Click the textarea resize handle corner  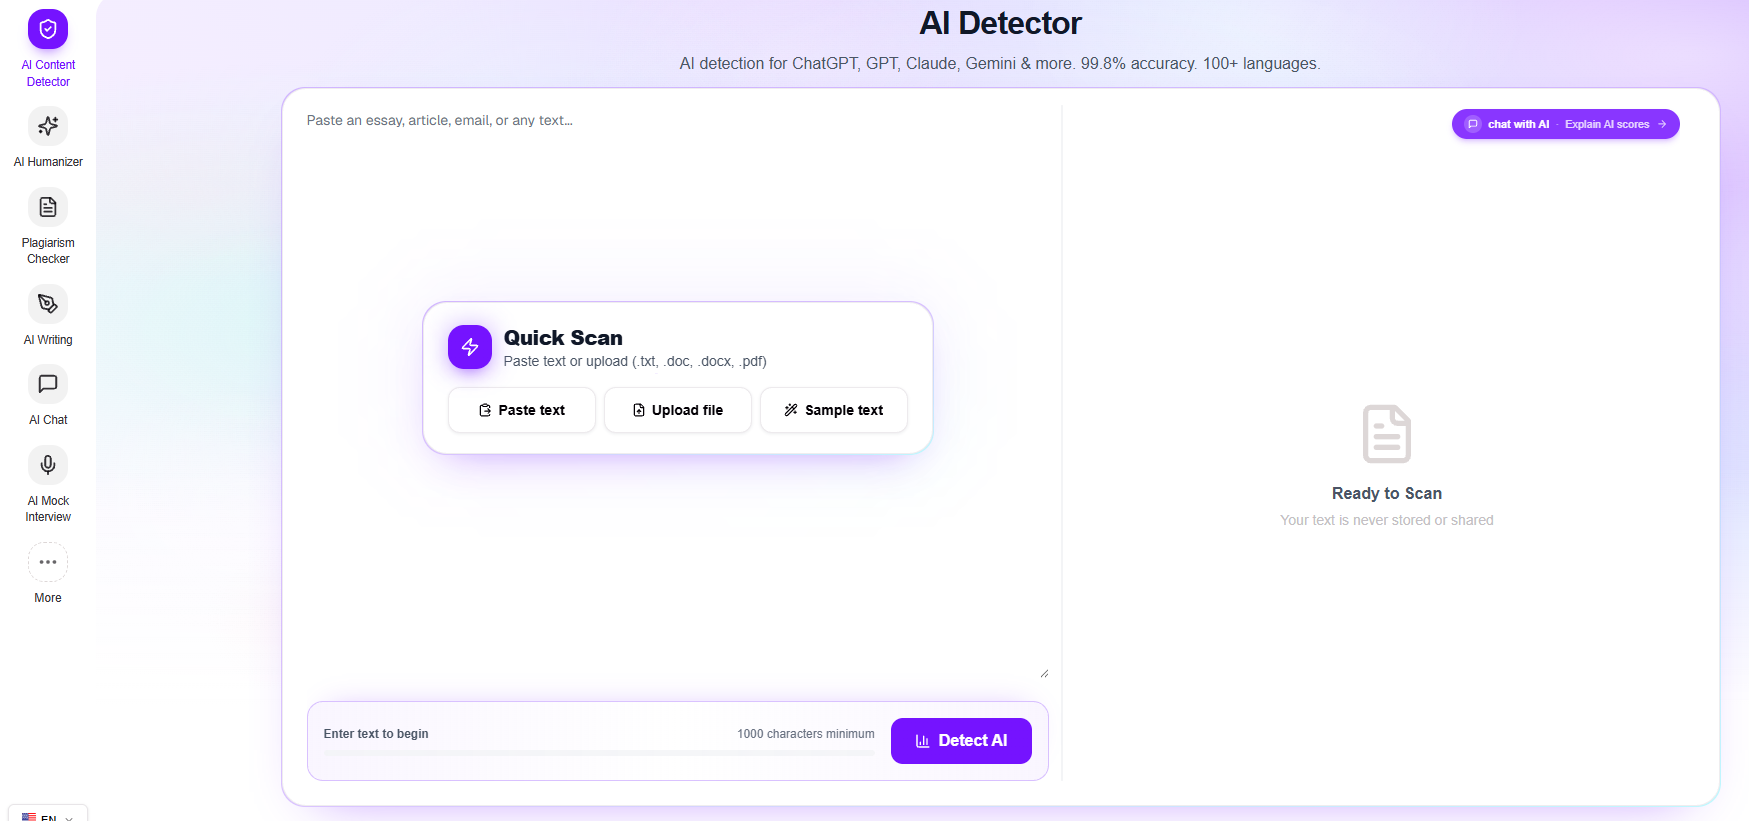click(1044, 674)
